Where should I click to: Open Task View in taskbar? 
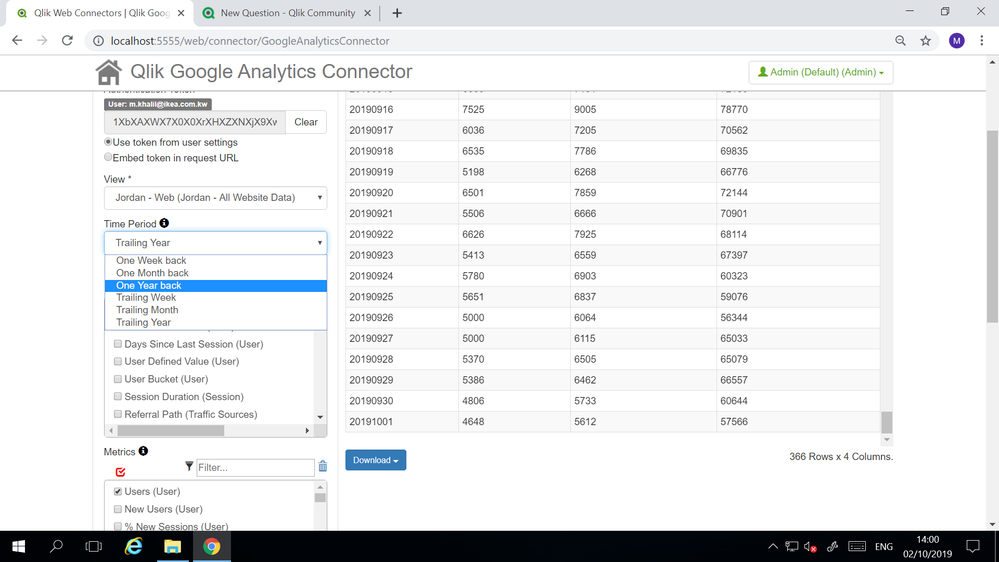pyautogui.click(x=94, y=547)
